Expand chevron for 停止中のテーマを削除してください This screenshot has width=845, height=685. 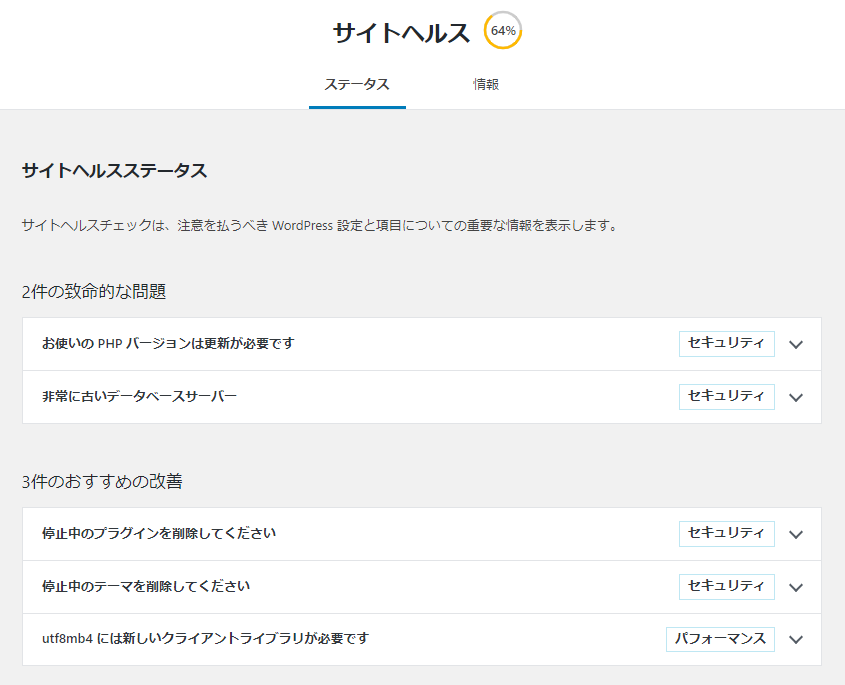click(x=796, y=587)
